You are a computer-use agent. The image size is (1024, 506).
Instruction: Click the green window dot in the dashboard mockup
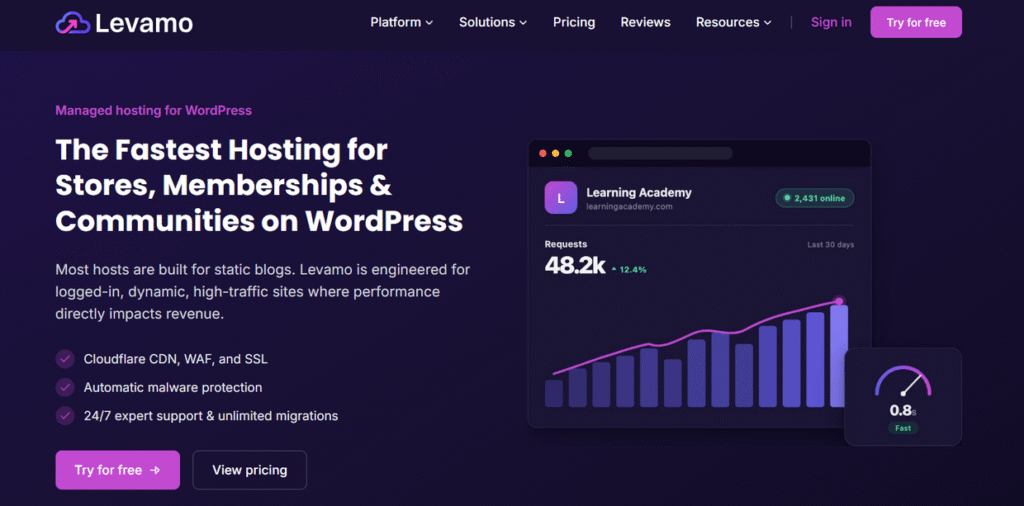(x=568, y=153)
